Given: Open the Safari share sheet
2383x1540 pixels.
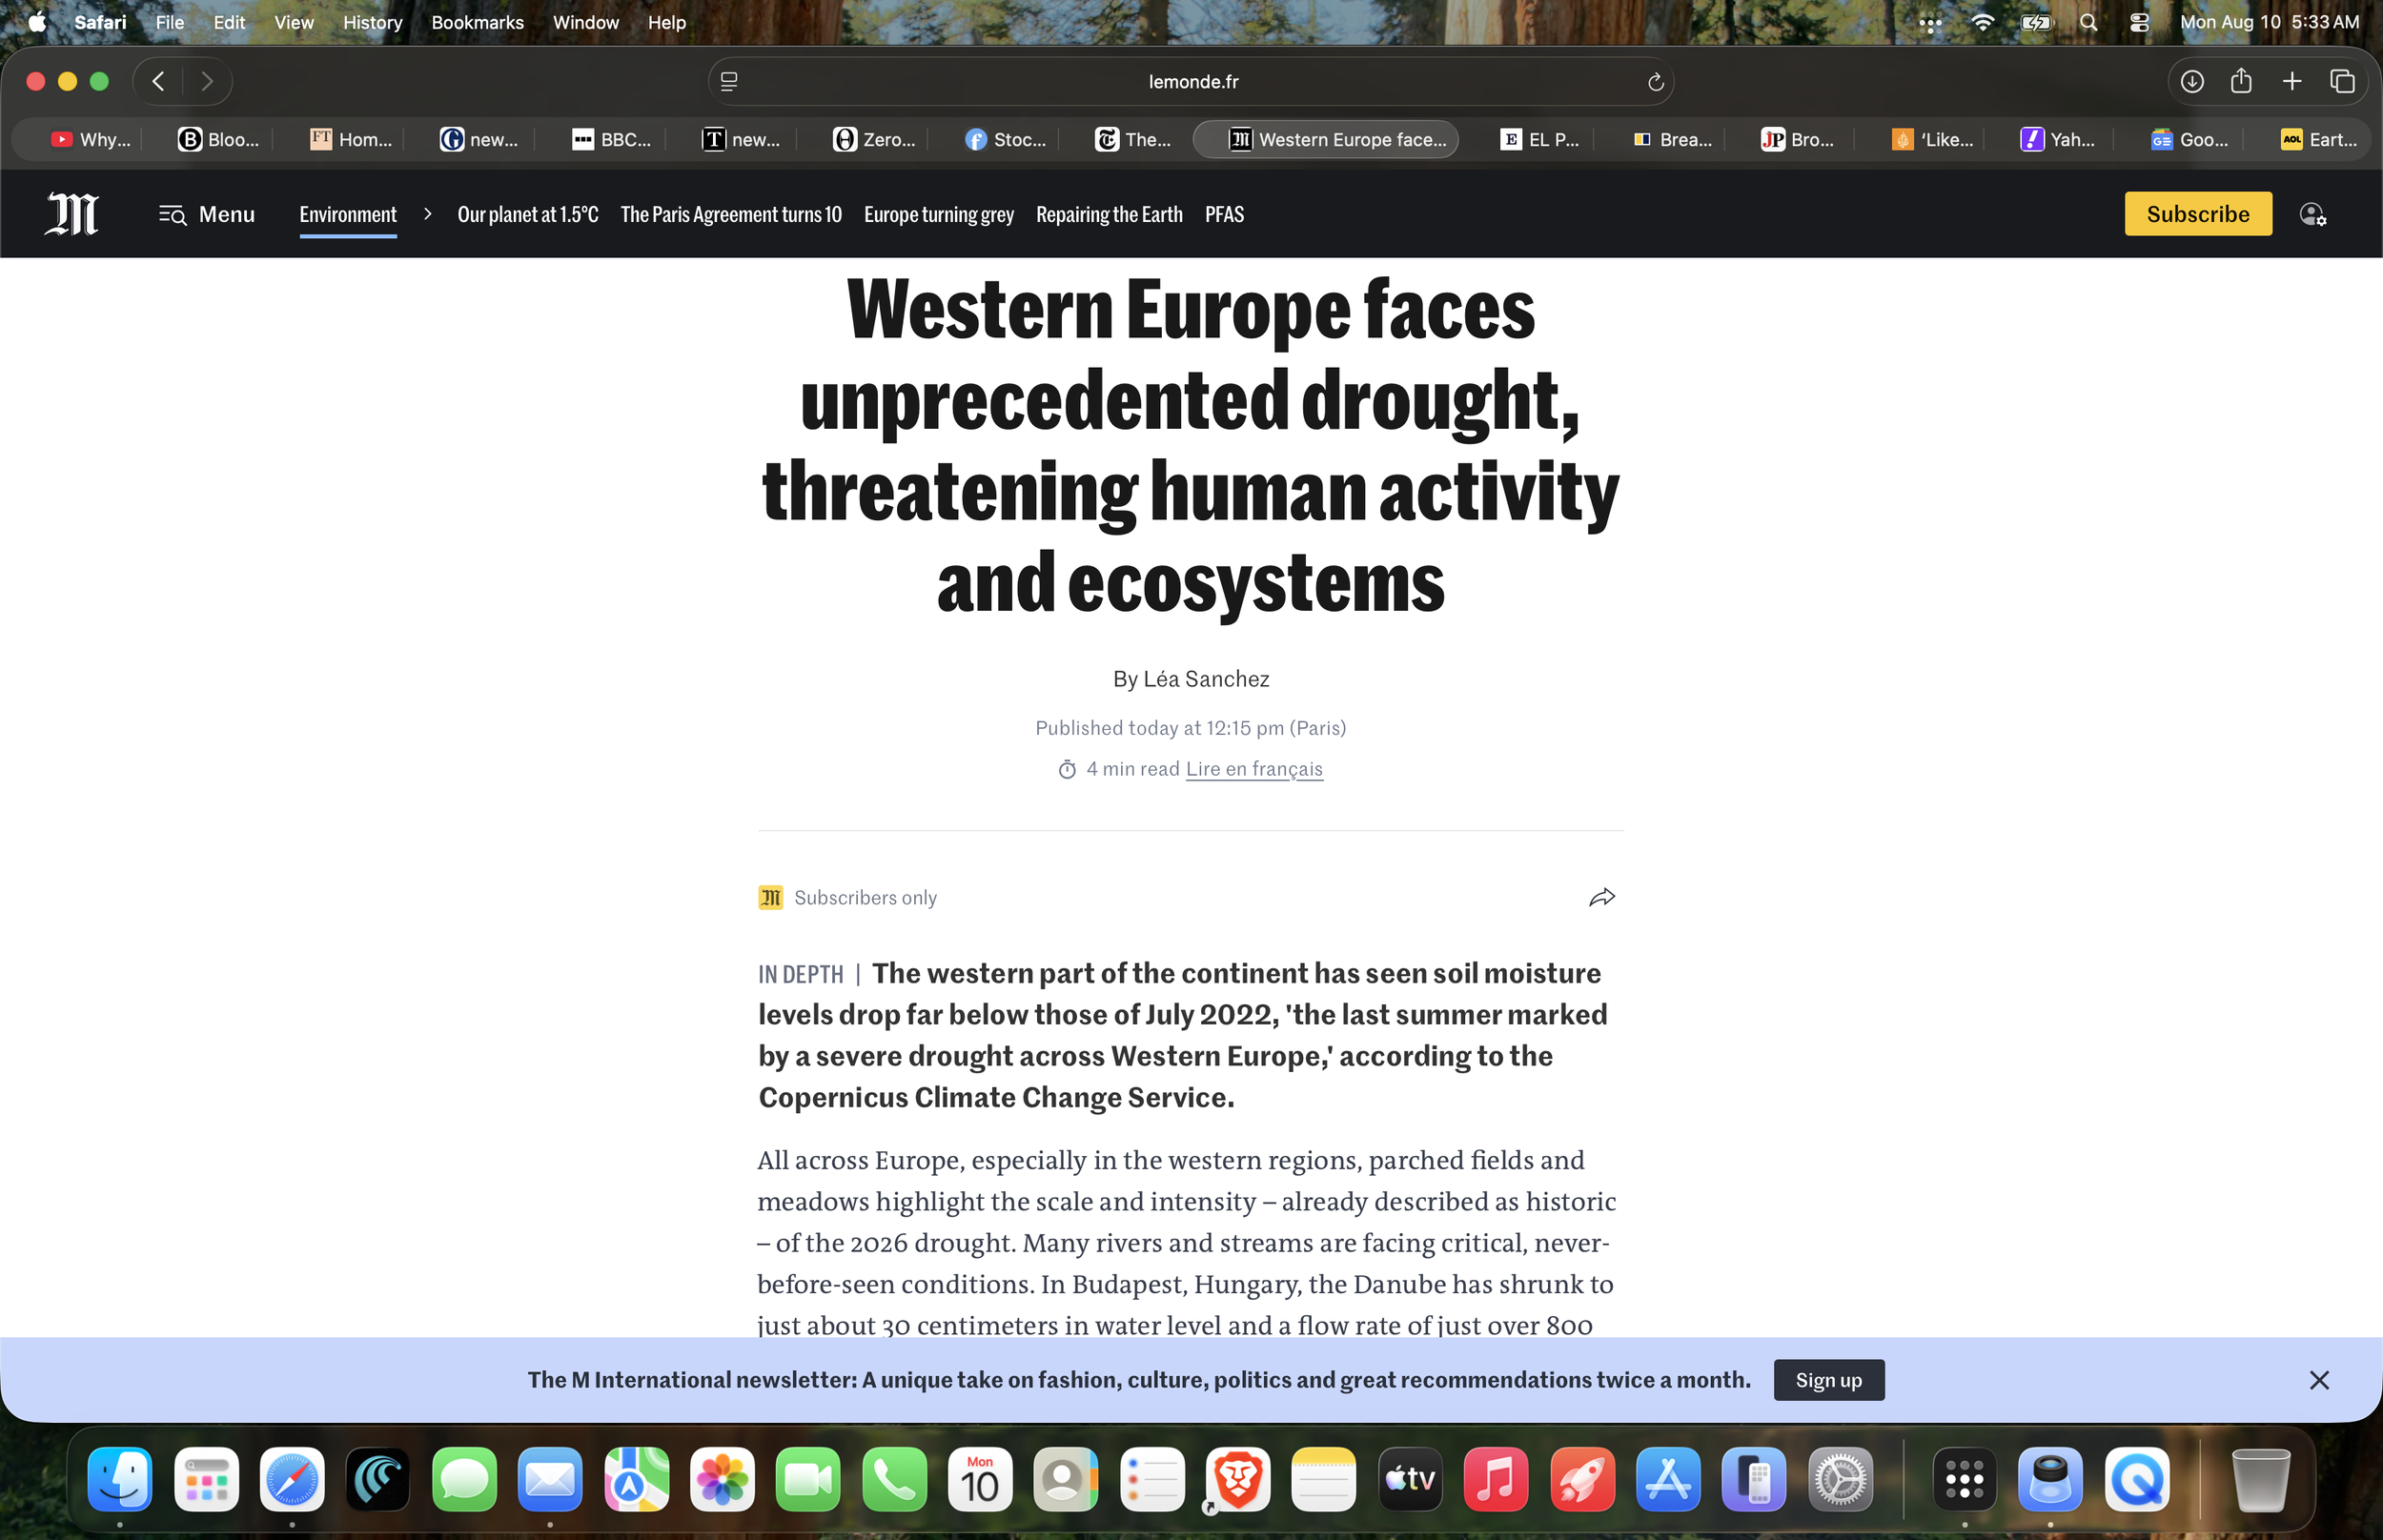Looking at the screenshot, I should tap(2241, 81).
